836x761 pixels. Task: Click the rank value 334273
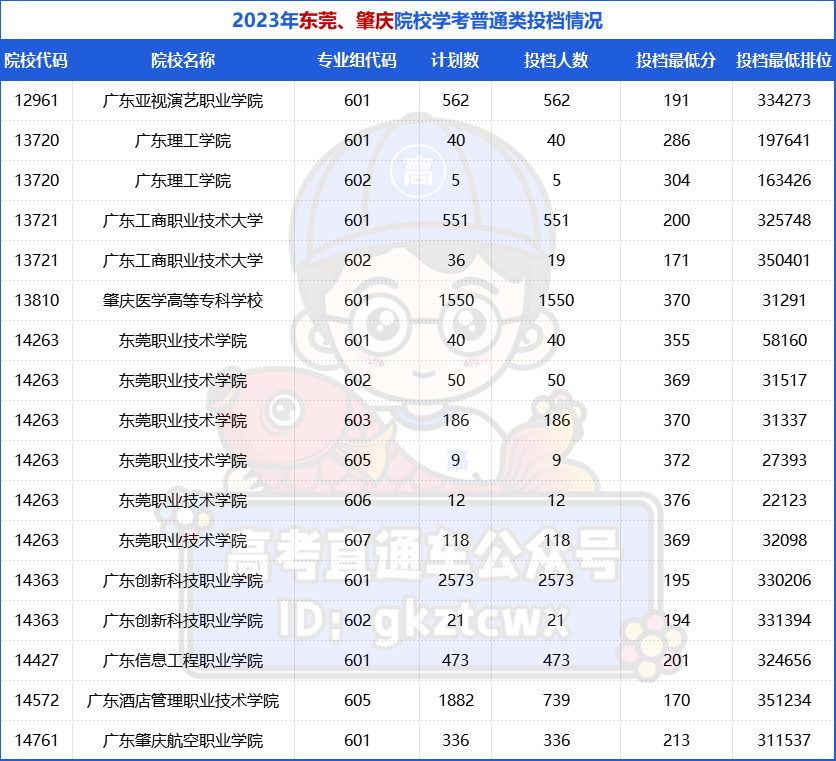tap(784, 100)
